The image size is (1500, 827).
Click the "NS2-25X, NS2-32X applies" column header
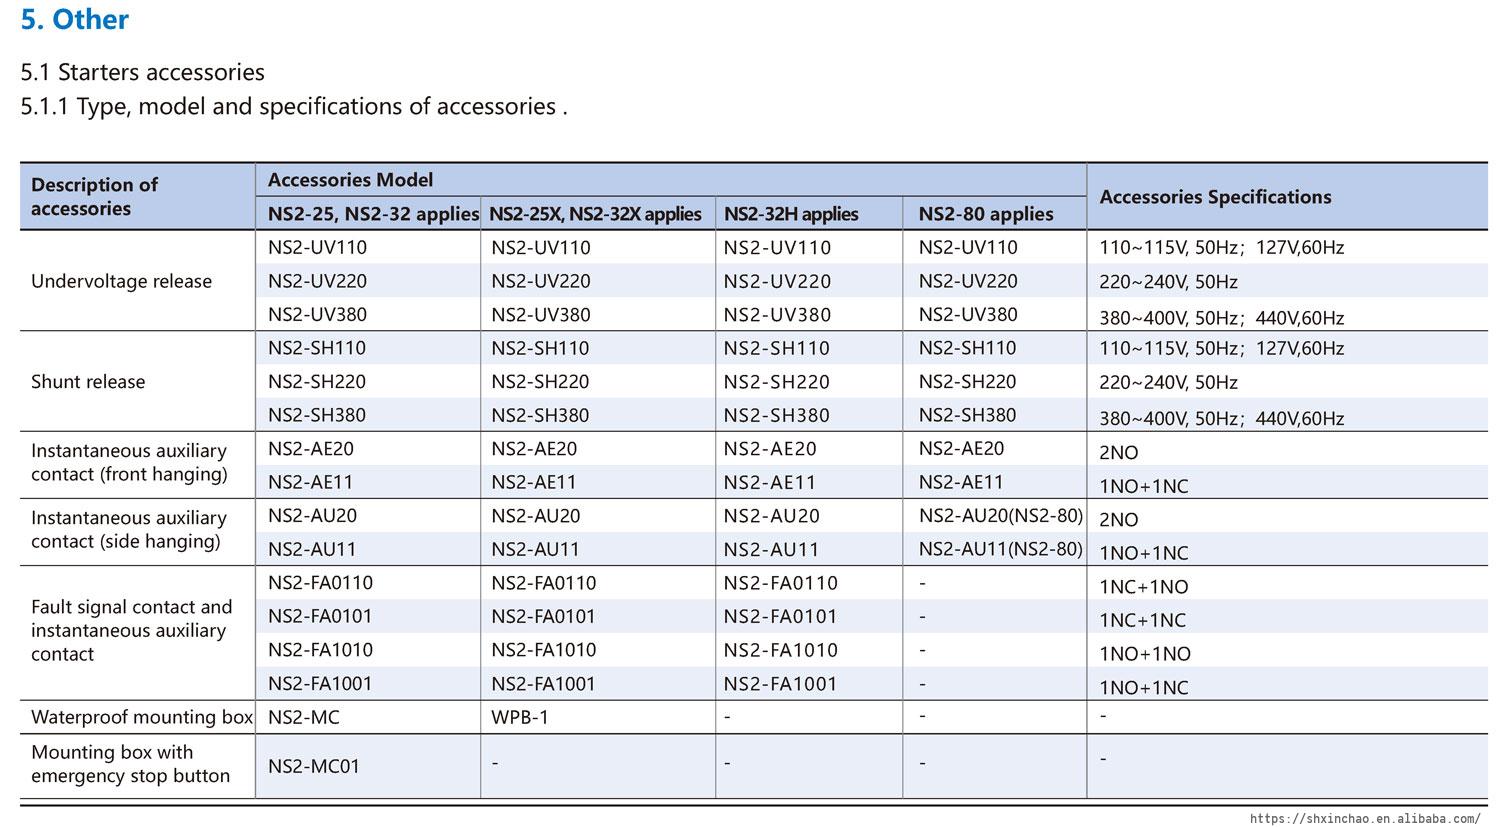(595, 214)
